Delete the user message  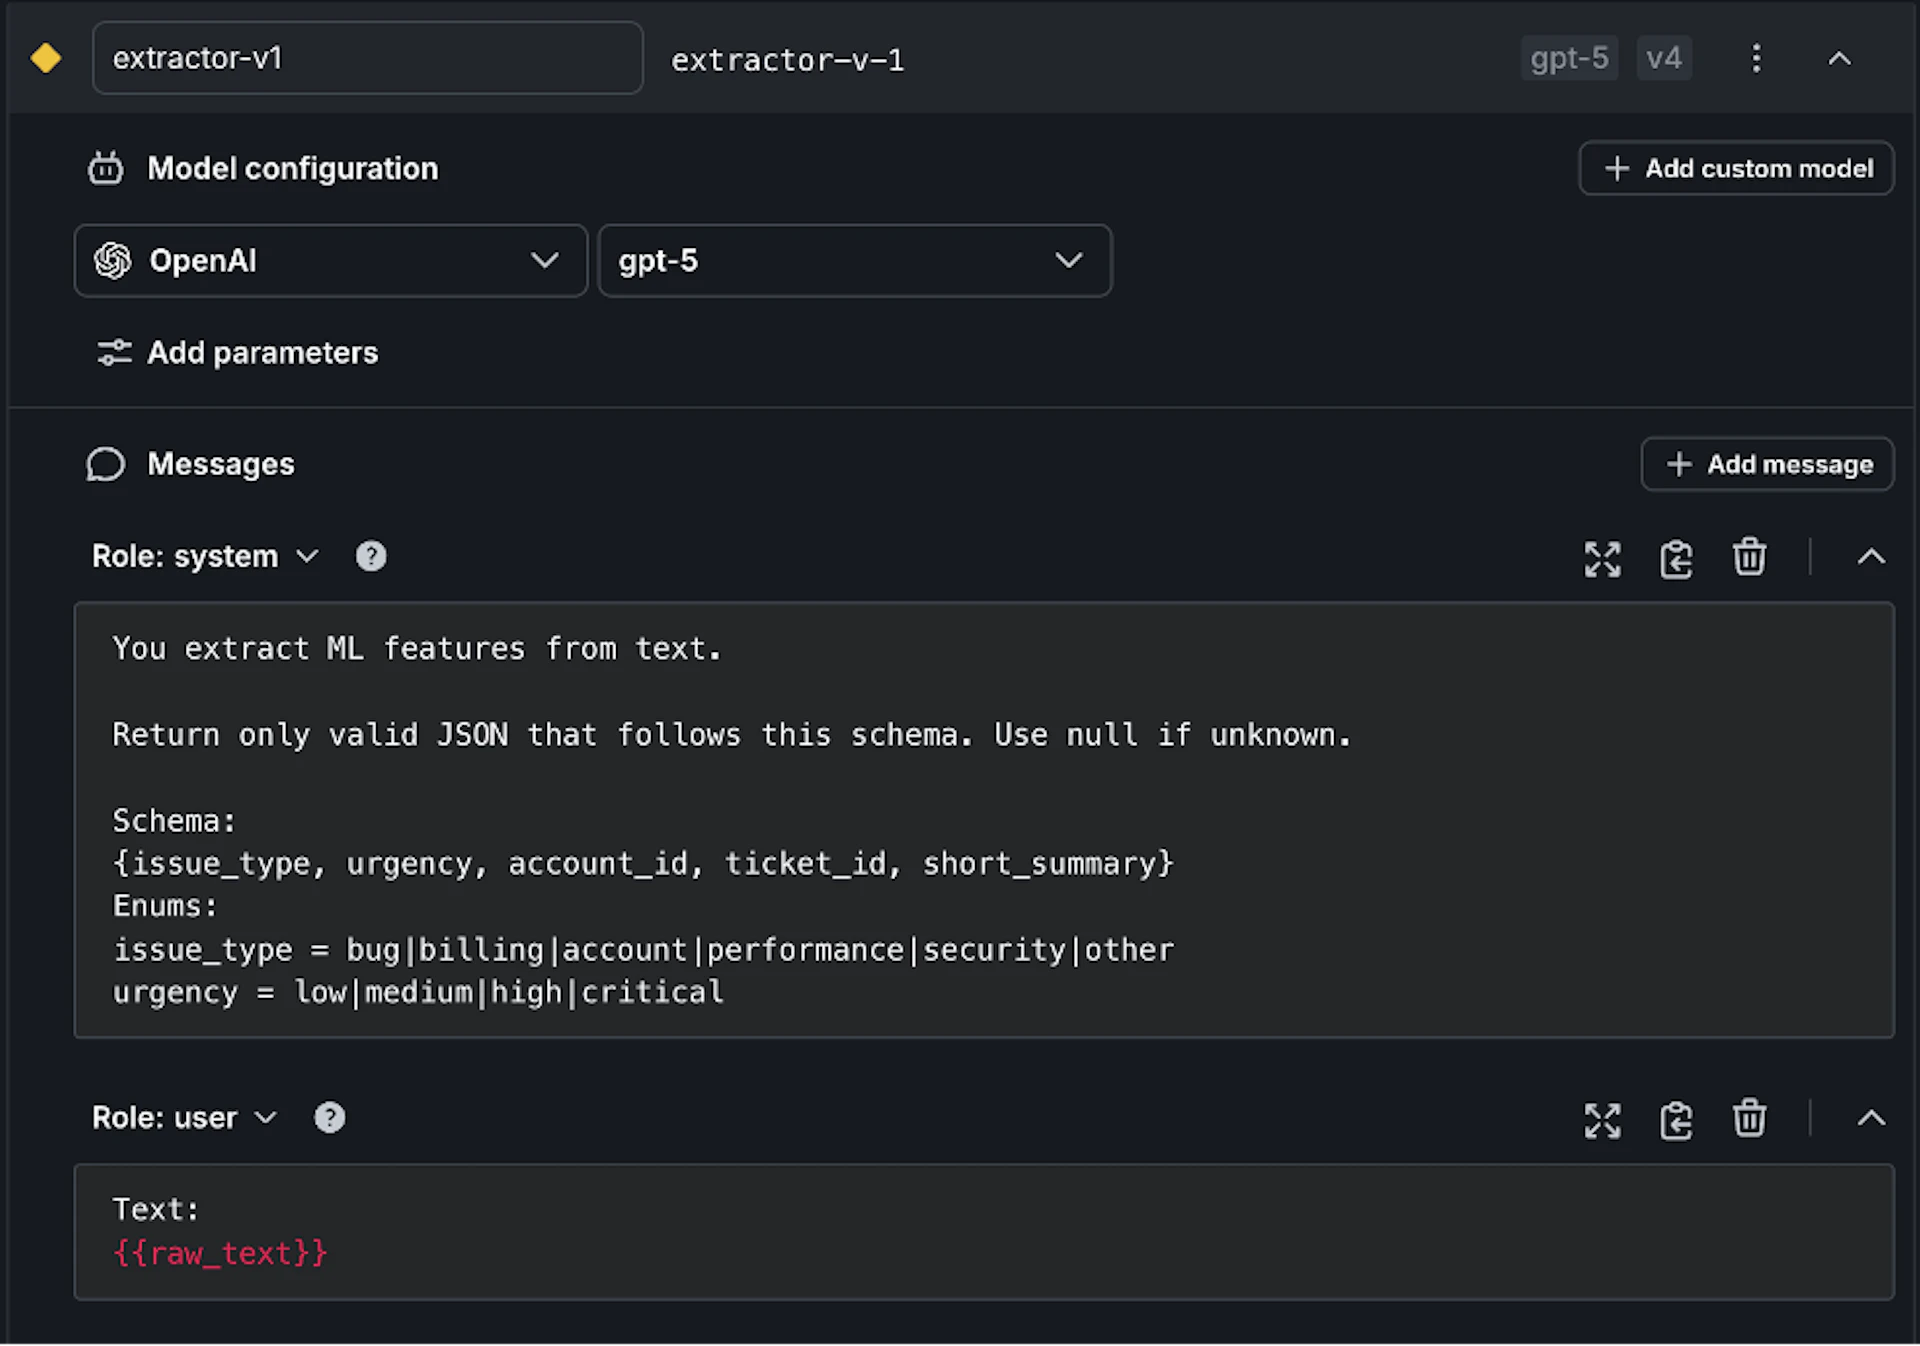pos(1749,1119)
